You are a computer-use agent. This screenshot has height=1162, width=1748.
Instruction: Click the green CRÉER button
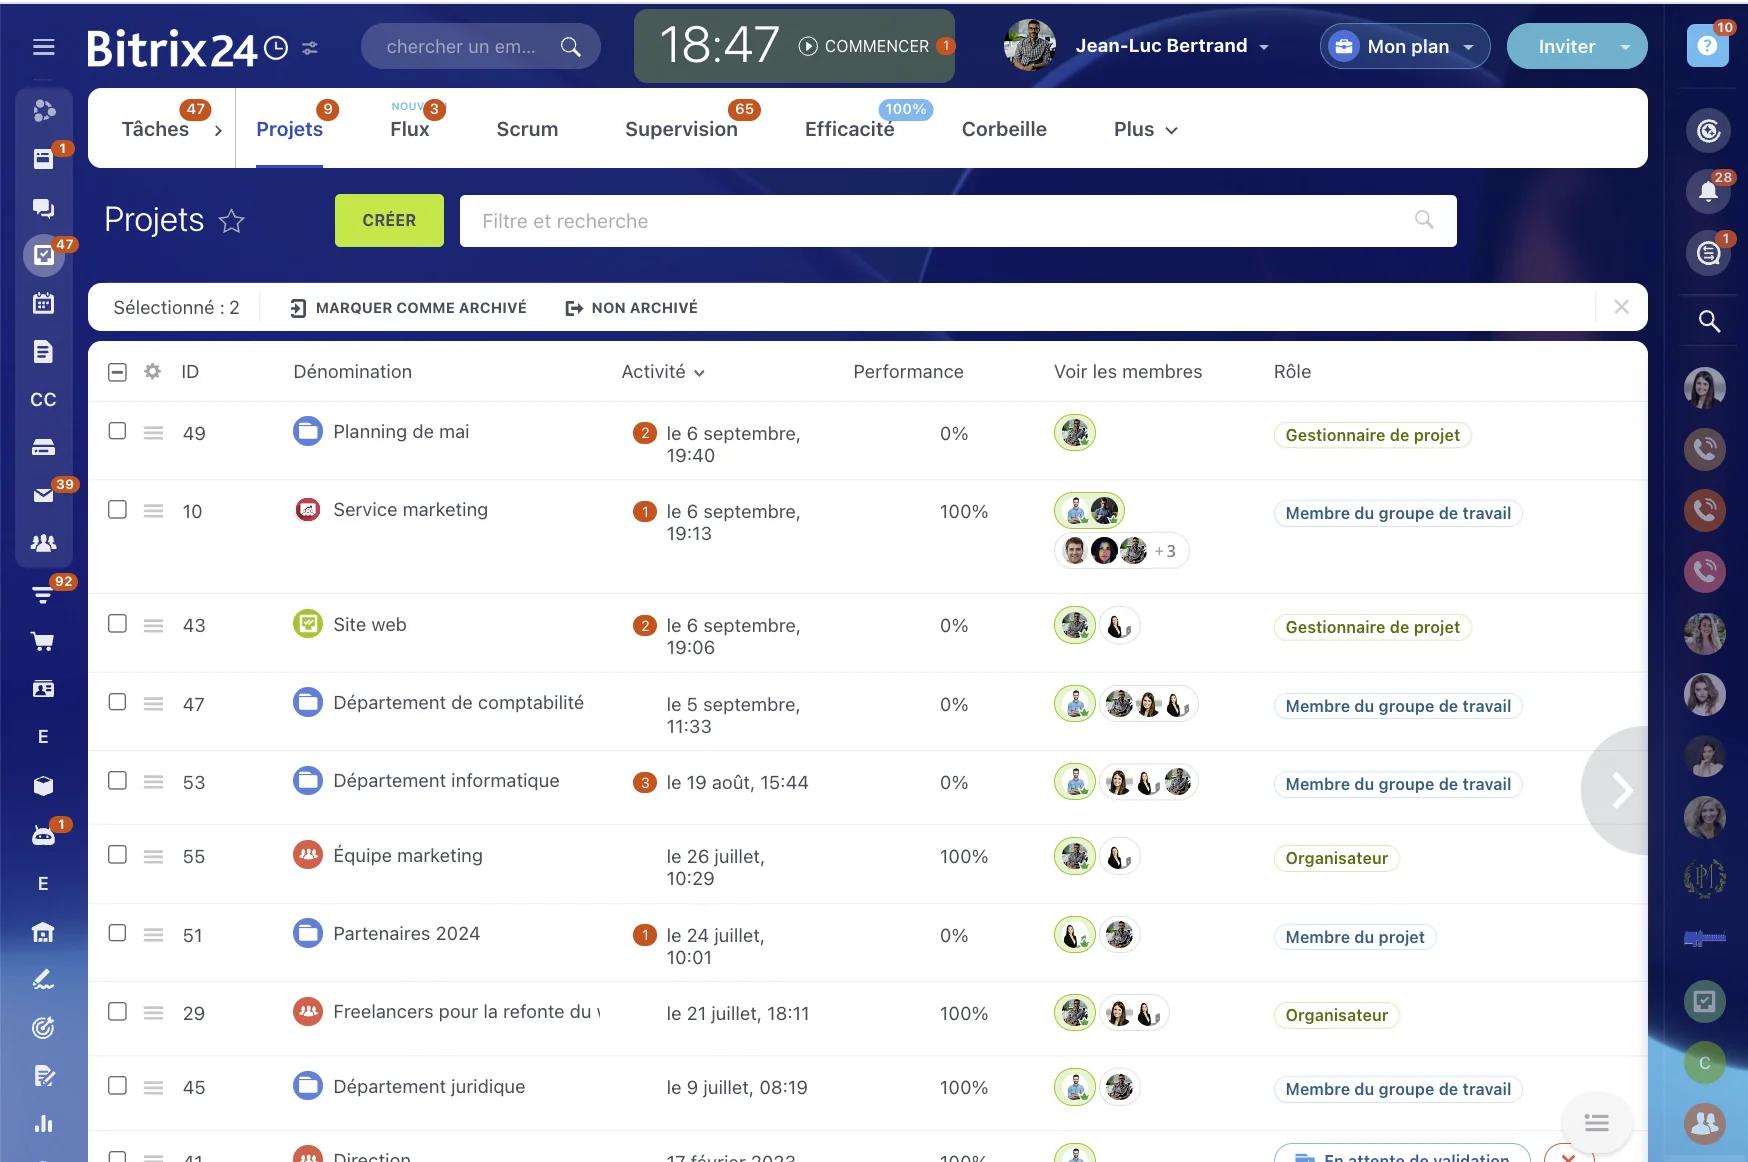pyautogui.click(x=389, y=220)
